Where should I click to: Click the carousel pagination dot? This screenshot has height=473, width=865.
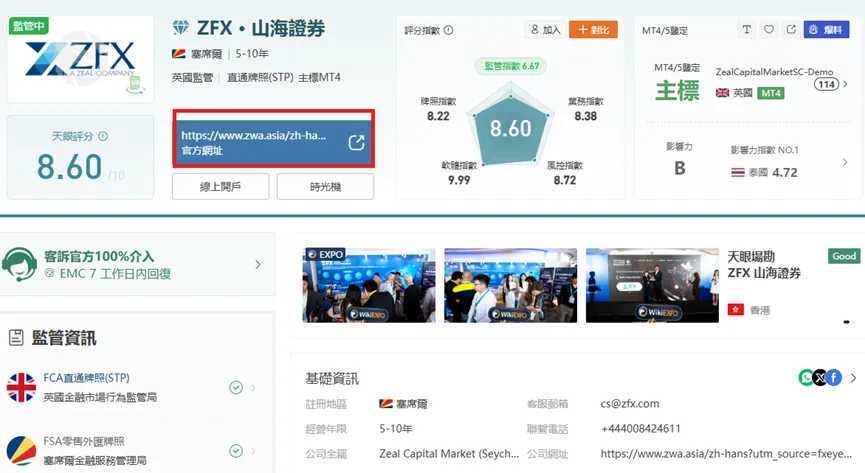[846, 322]
